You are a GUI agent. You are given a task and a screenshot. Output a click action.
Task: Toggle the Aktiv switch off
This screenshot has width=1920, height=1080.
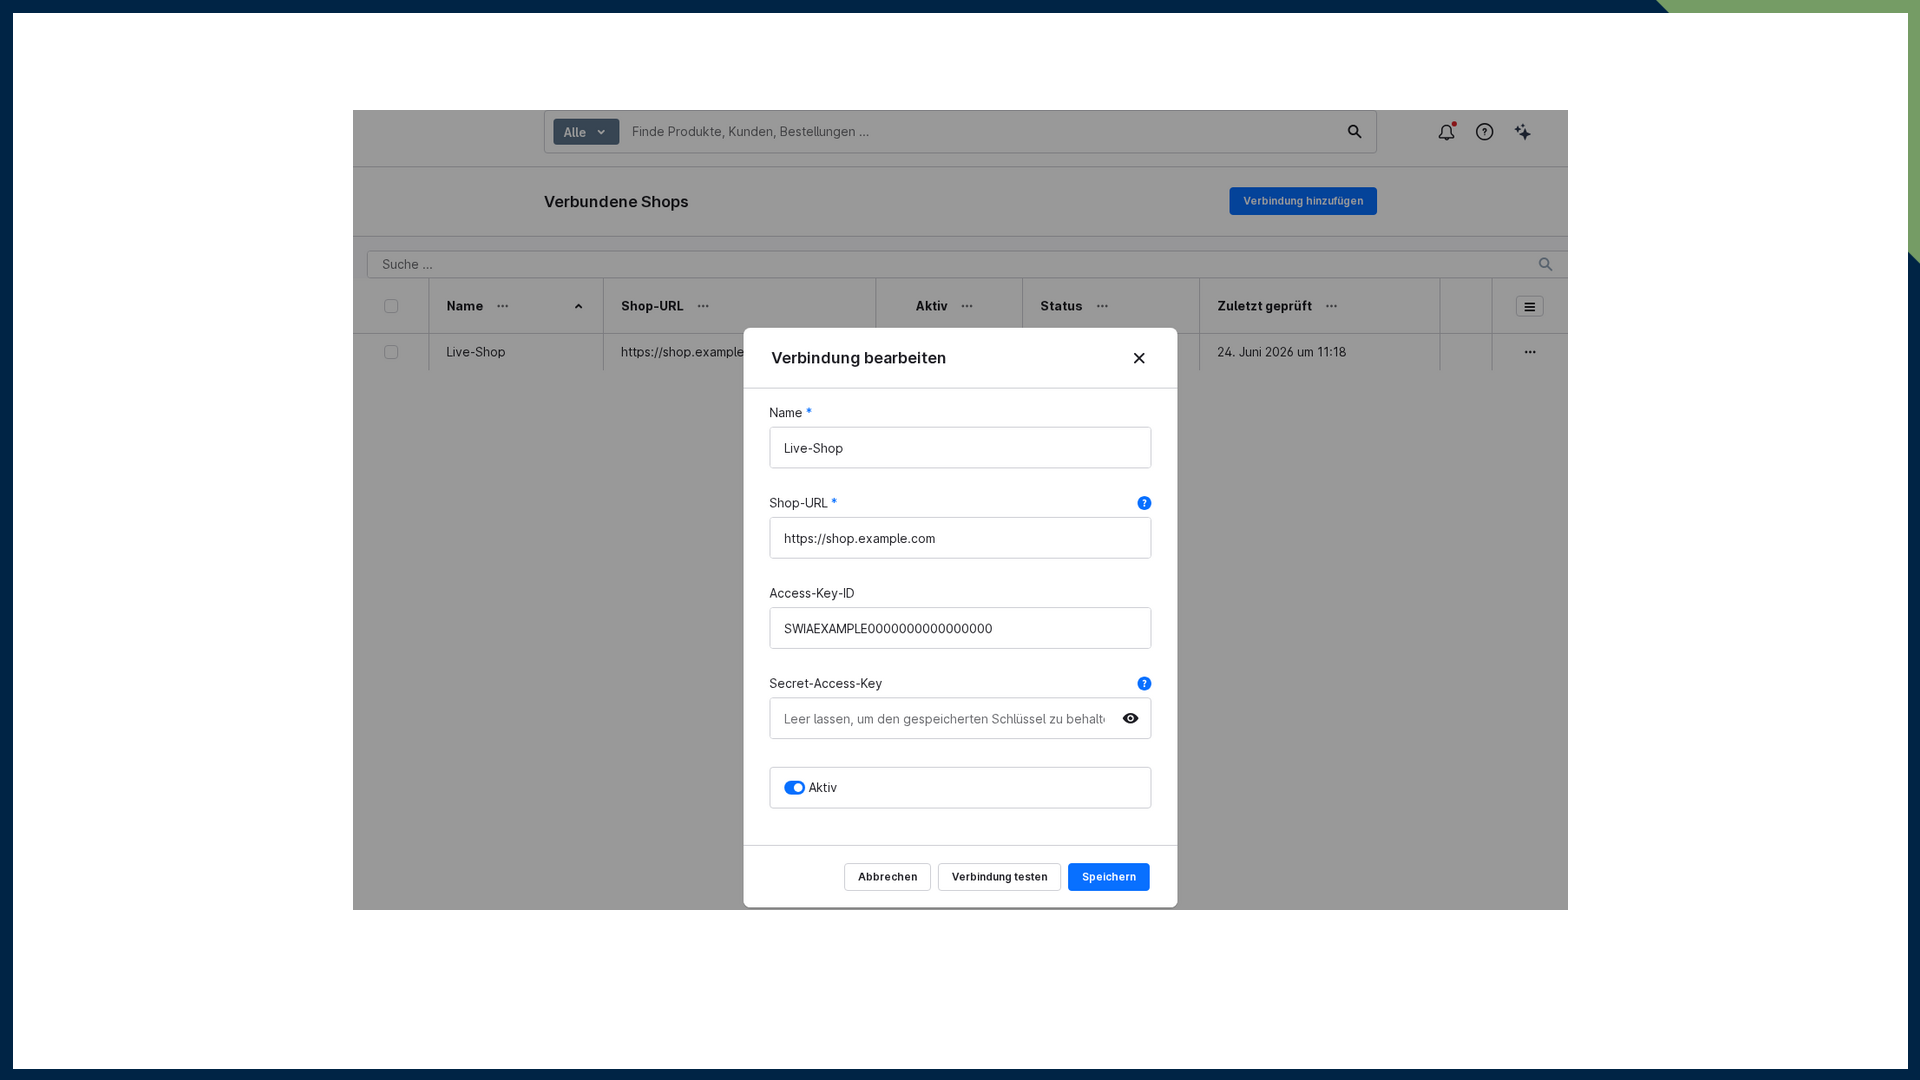pos(794,788)
